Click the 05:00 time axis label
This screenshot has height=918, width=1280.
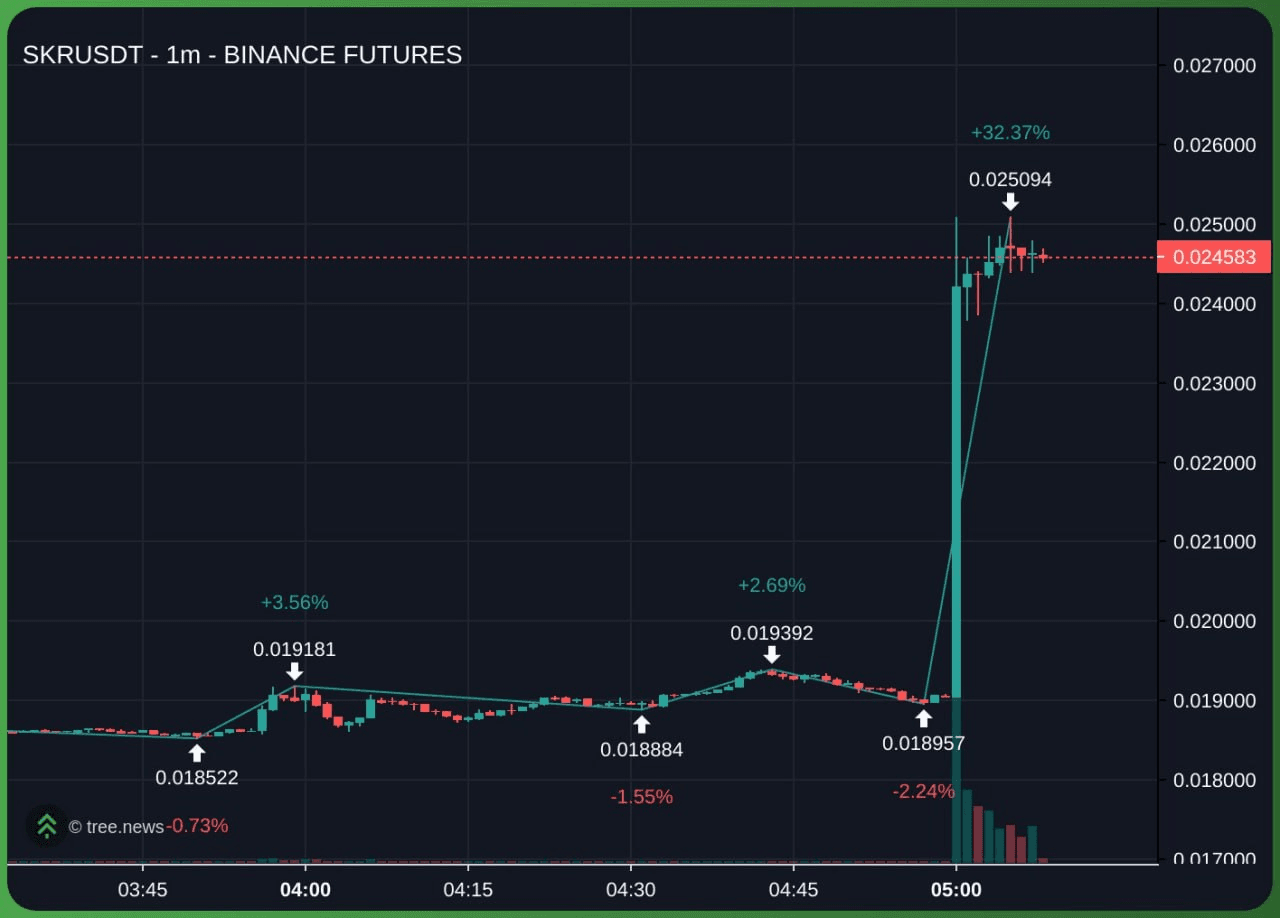pos(956,889)
